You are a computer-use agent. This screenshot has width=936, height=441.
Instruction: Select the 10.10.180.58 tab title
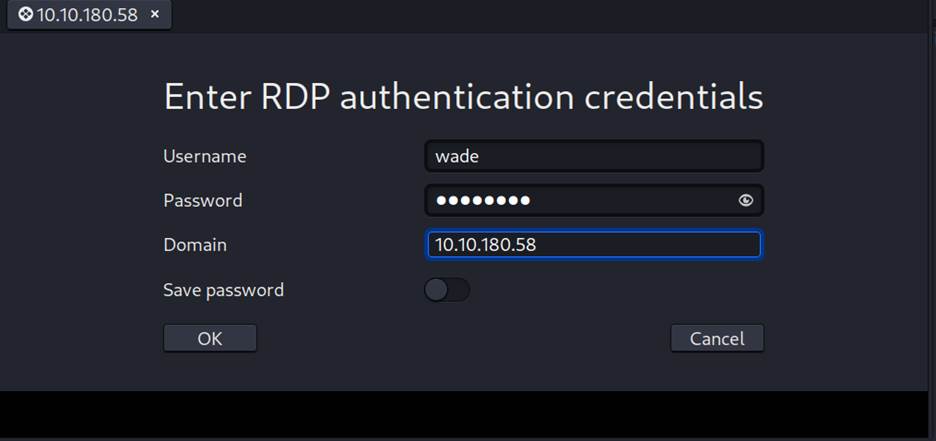tap(87, 15)
